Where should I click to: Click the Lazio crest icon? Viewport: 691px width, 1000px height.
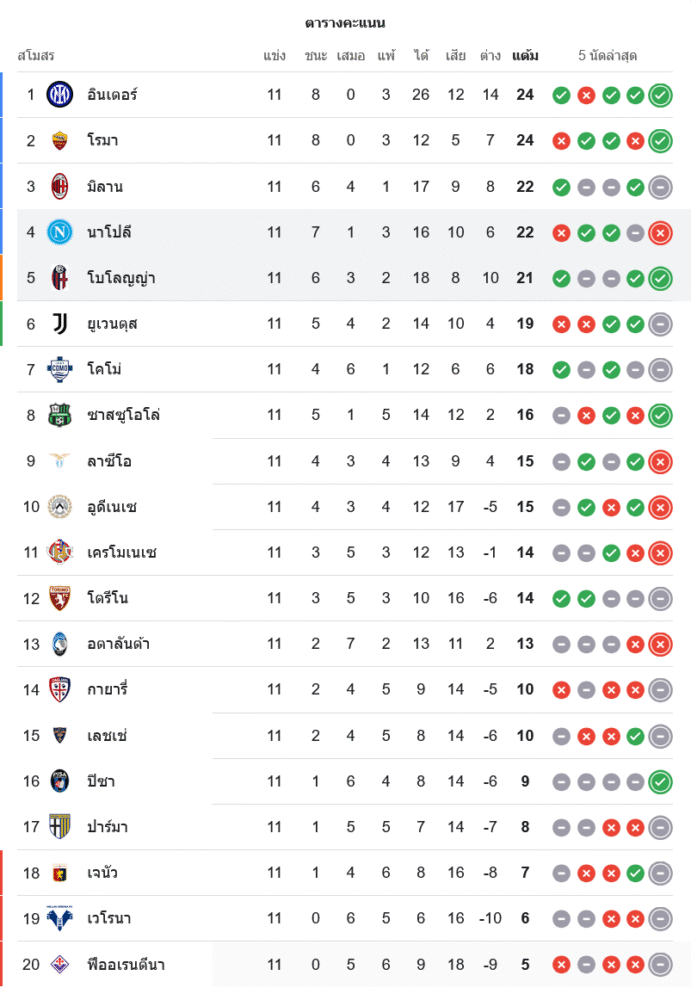pyautogui.click(x=60, y=461)
